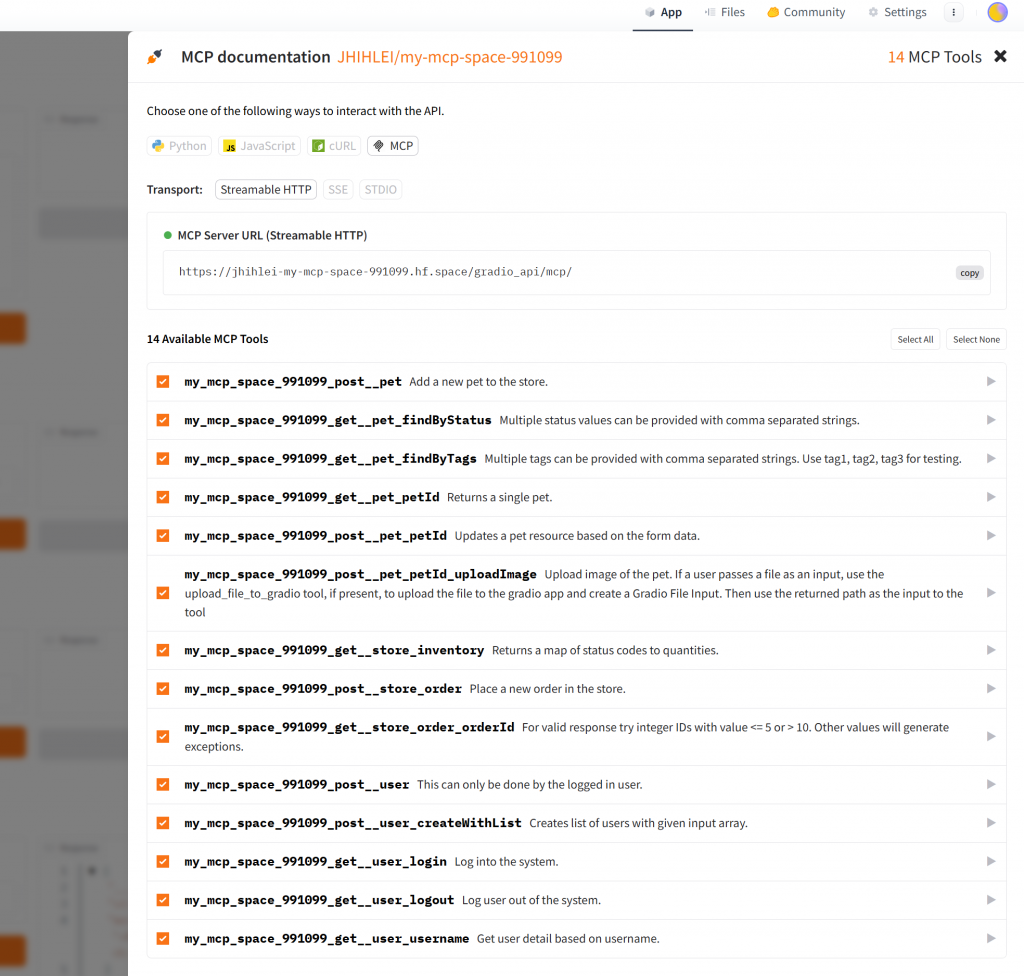Uncheck the get__user_login checkbox
Viewport: 1024px width, 976px height.
pyautogui.click(x=163, y=862)
